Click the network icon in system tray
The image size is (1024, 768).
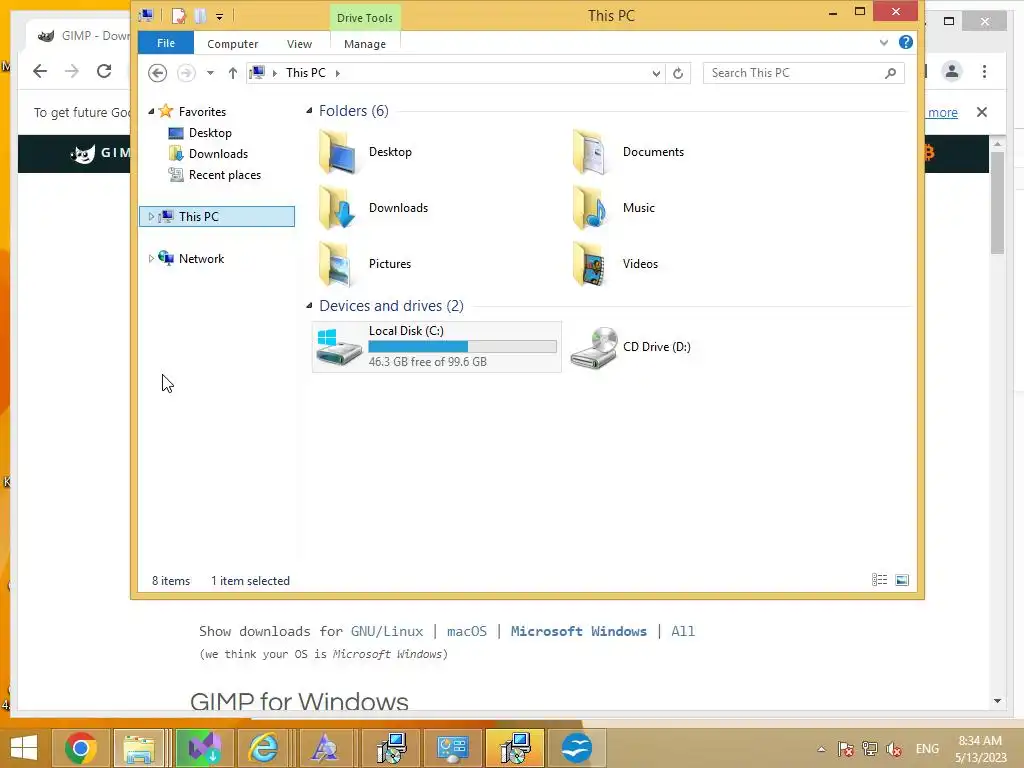(870, 749)
